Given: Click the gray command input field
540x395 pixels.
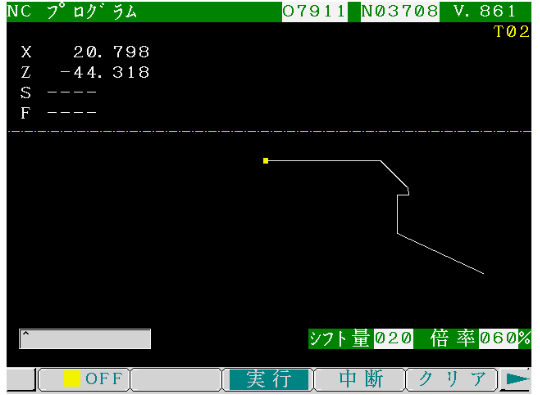Looking at the screenshot, I should tap(85, 339).
